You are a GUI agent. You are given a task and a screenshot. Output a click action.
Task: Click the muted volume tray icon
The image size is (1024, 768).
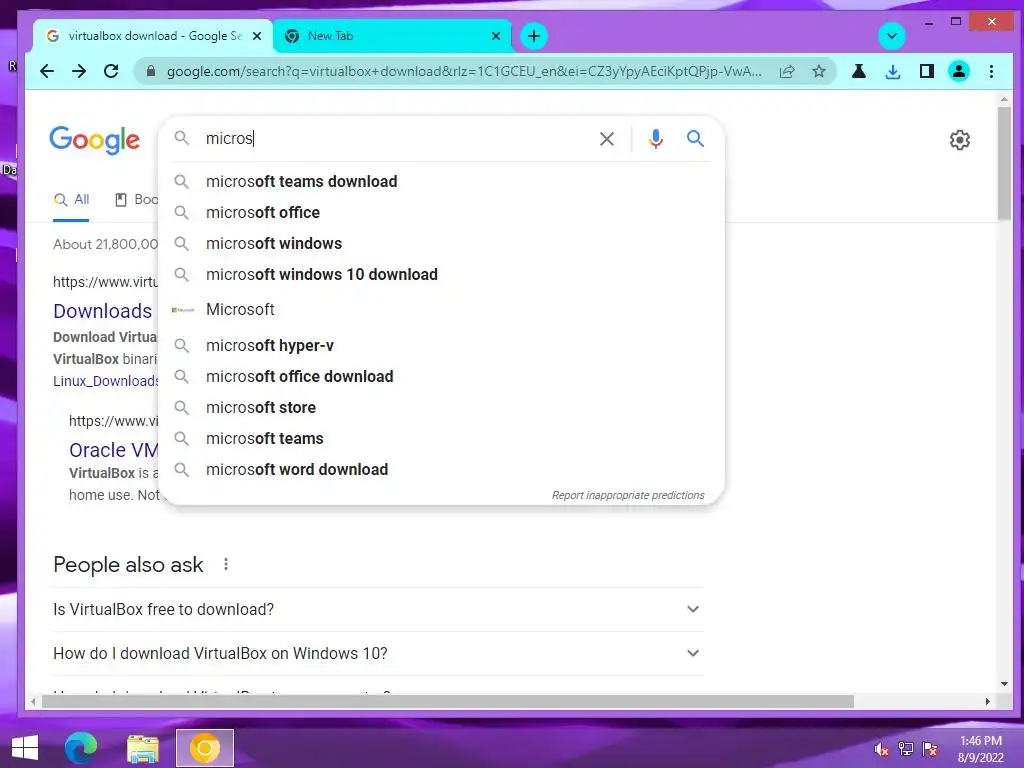point(882,749)
